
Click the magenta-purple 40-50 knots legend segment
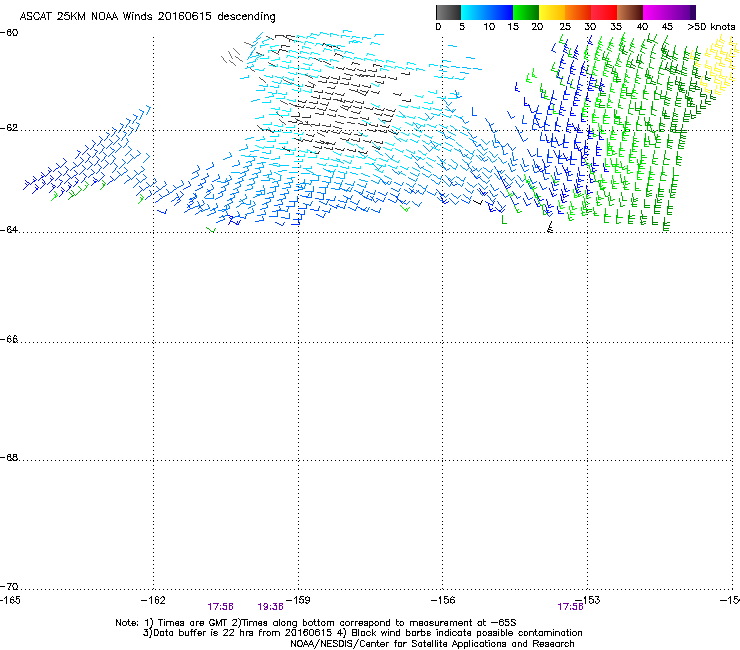(x=669, y=12)
